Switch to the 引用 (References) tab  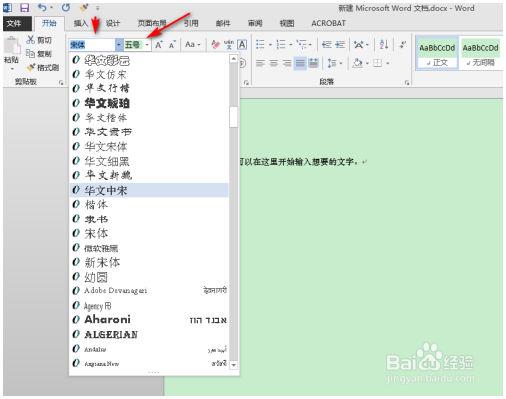click(x=191, y=23)
